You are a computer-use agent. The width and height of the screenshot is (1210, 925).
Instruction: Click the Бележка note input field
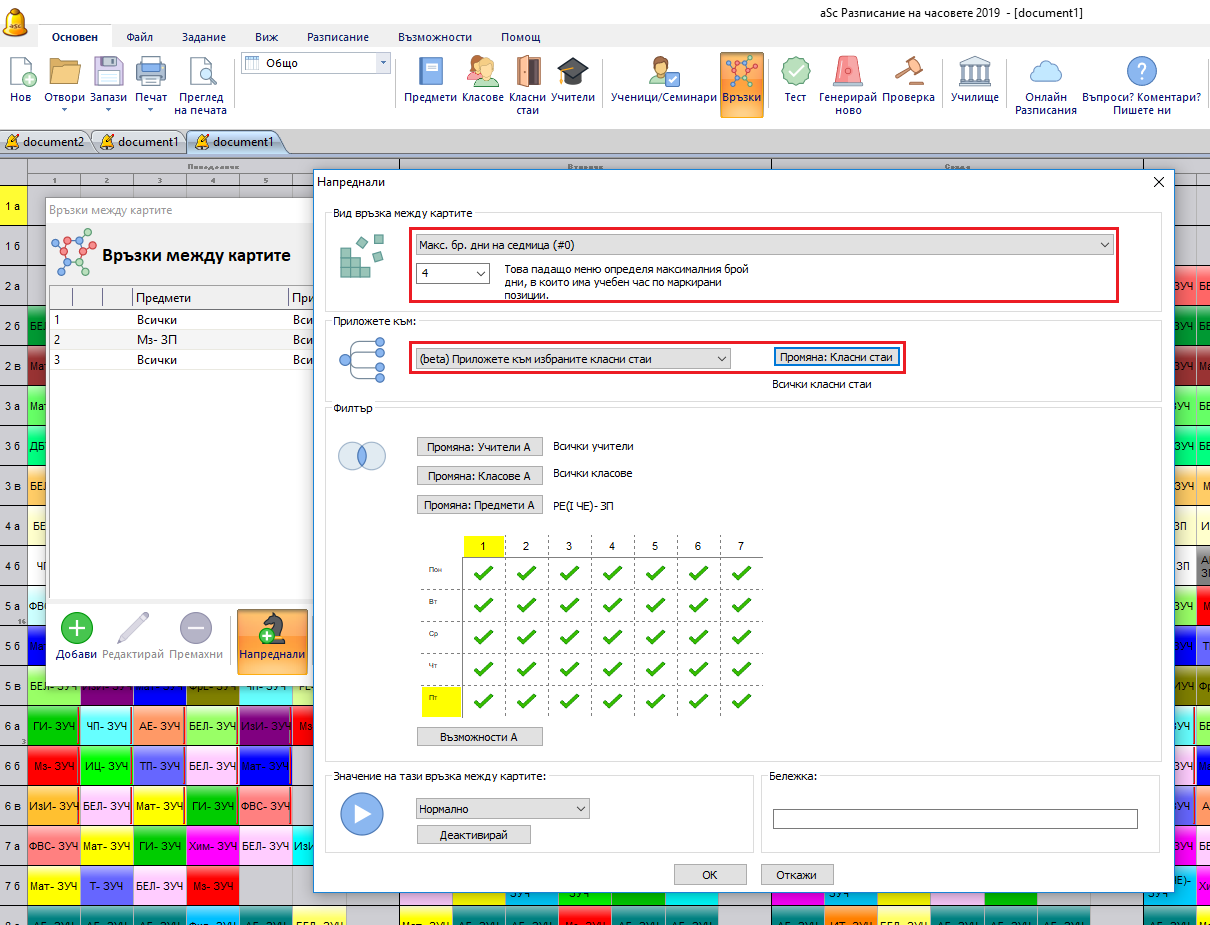tap(955, 819)
